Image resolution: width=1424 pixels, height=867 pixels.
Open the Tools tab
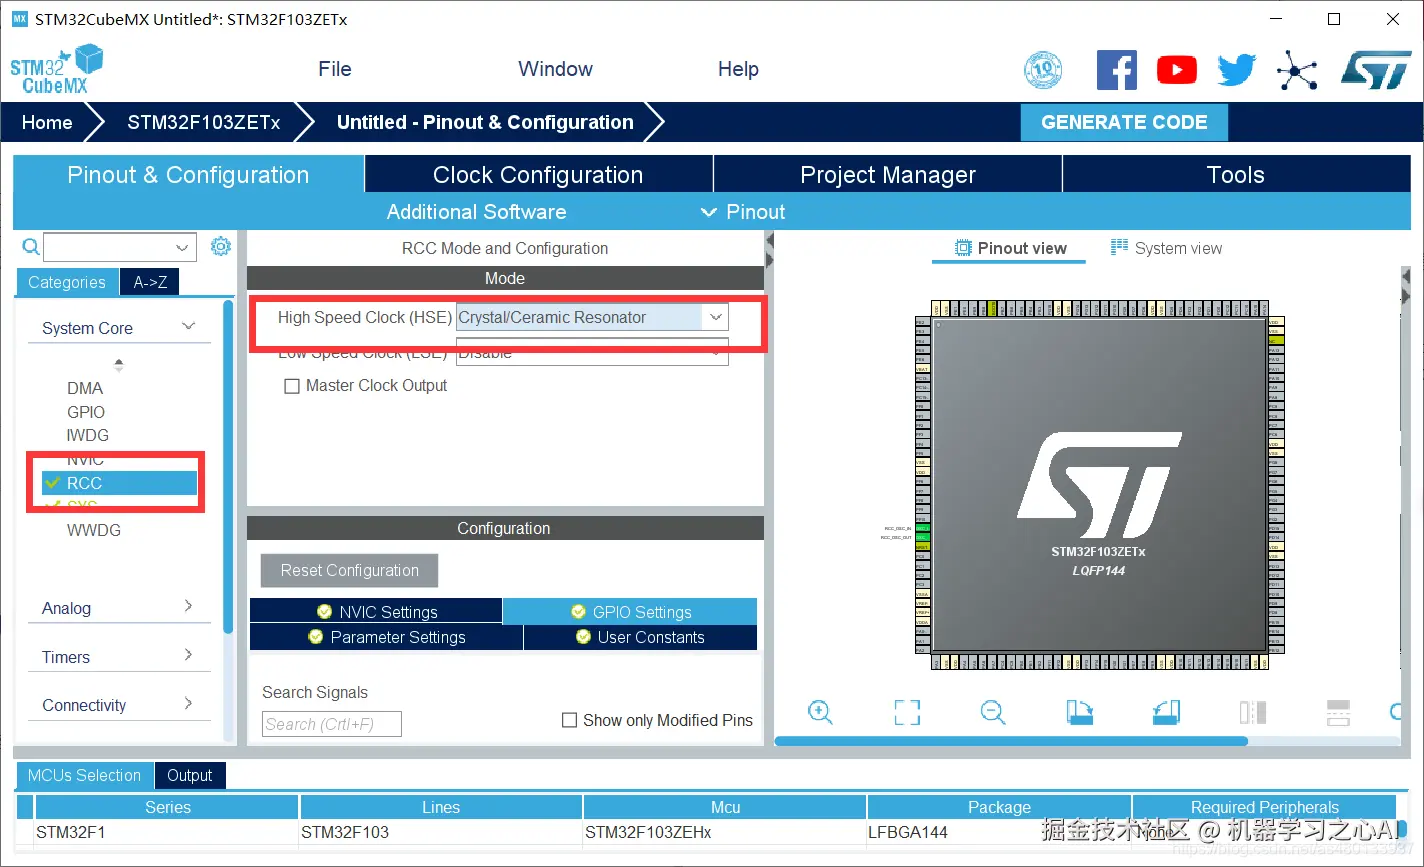1236,174
